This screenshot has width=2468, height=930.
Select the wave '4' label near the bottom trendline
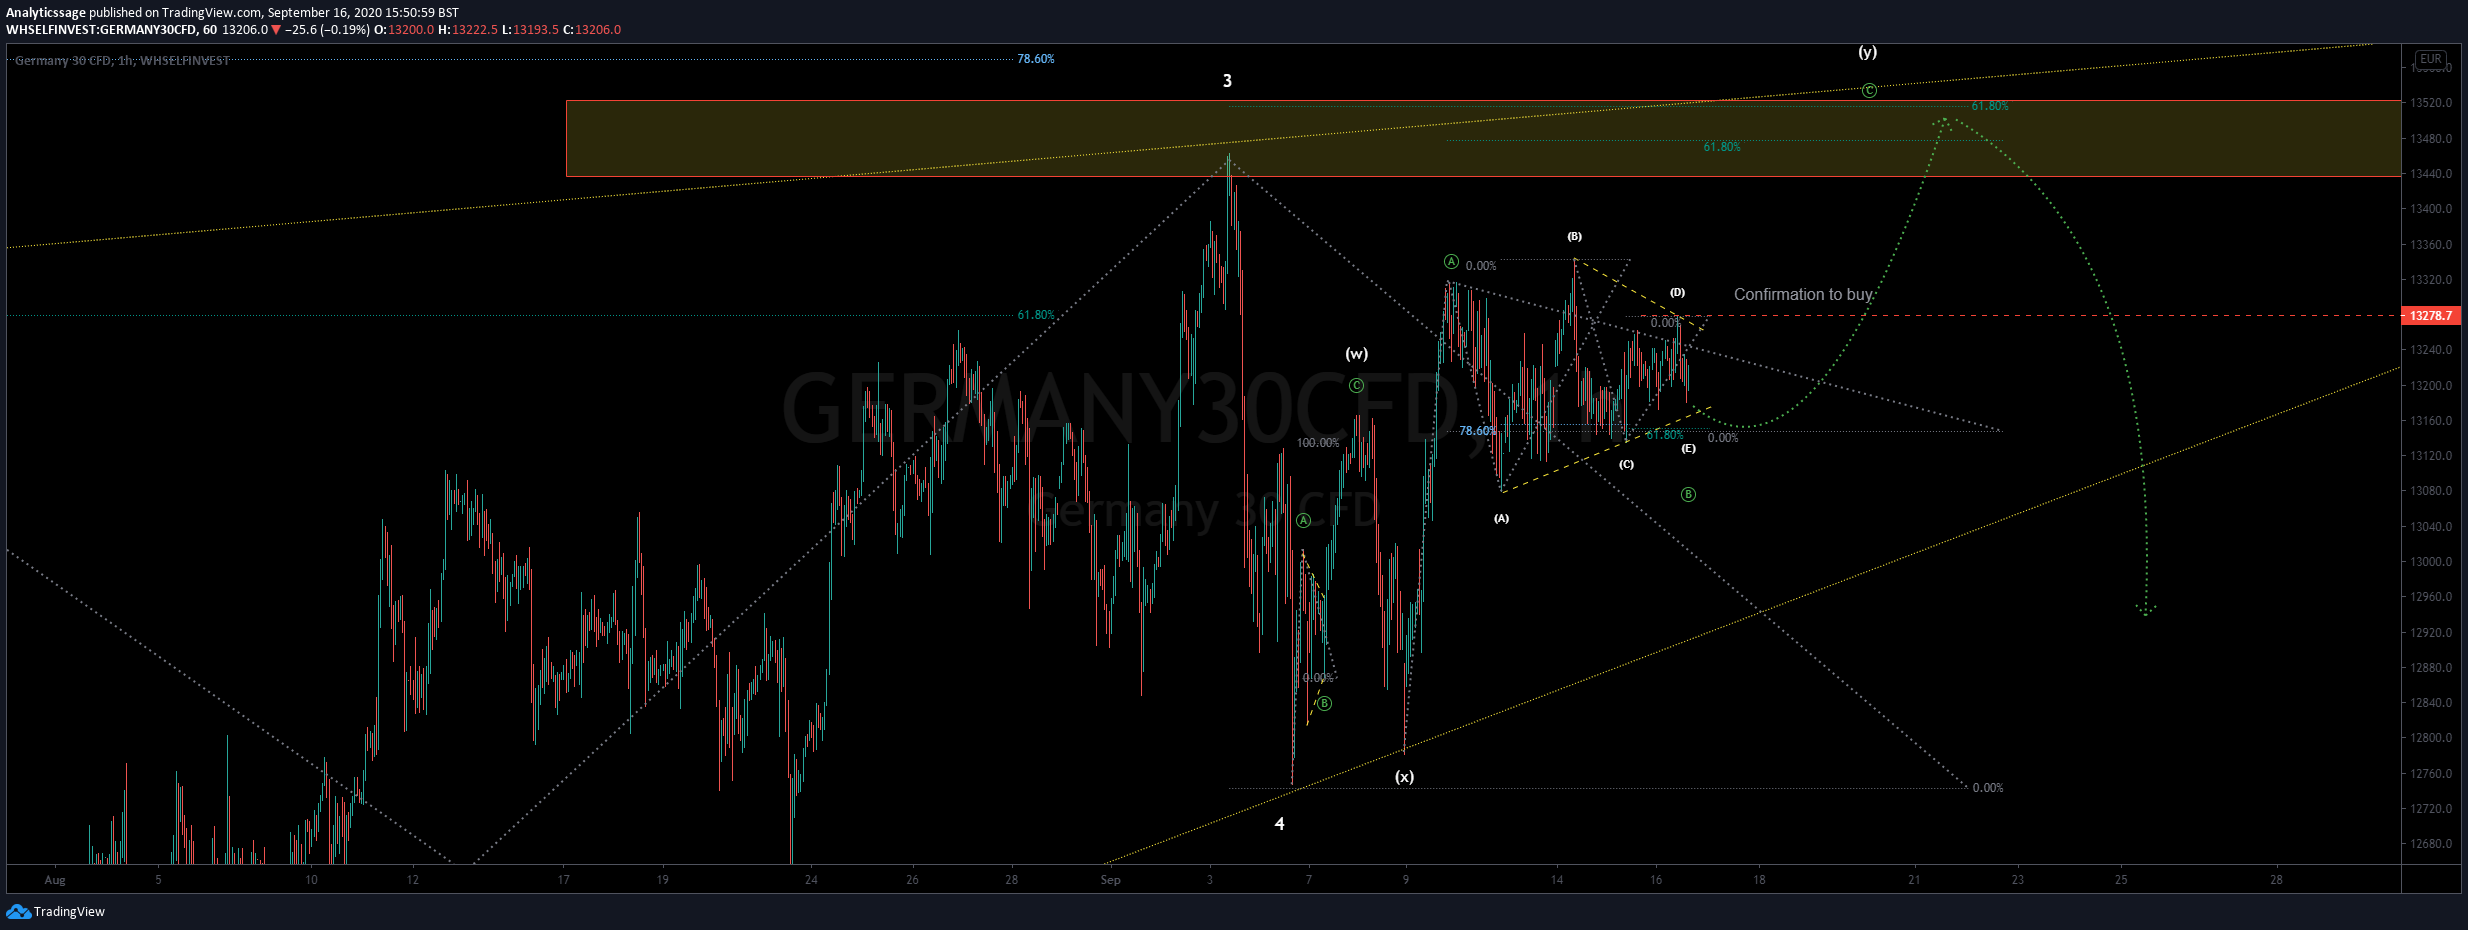pos(1279,824)
